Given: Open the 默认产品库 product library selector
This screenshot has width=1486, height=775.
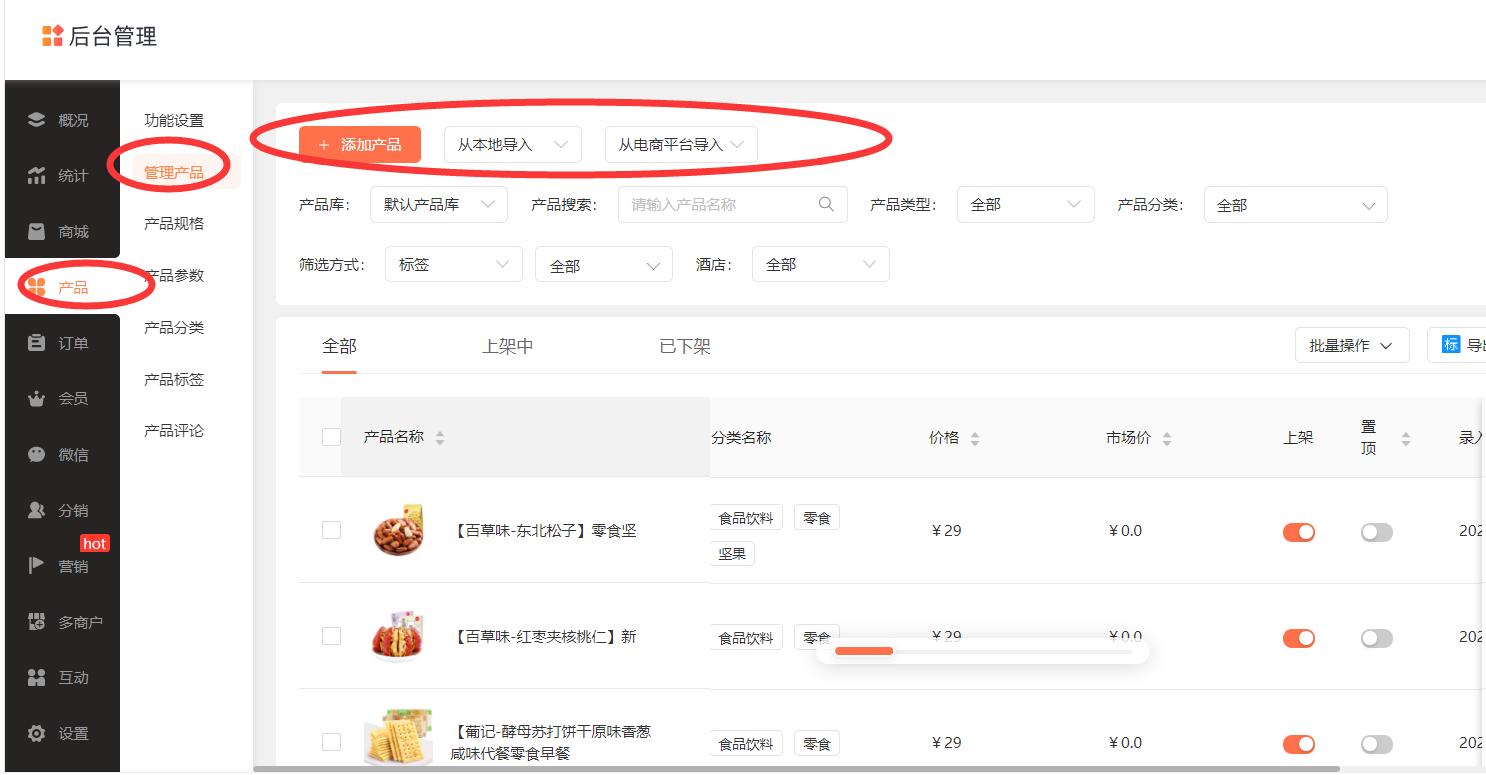Looking at the screenshot, I should pyautogui.click(x=438, y=204).
